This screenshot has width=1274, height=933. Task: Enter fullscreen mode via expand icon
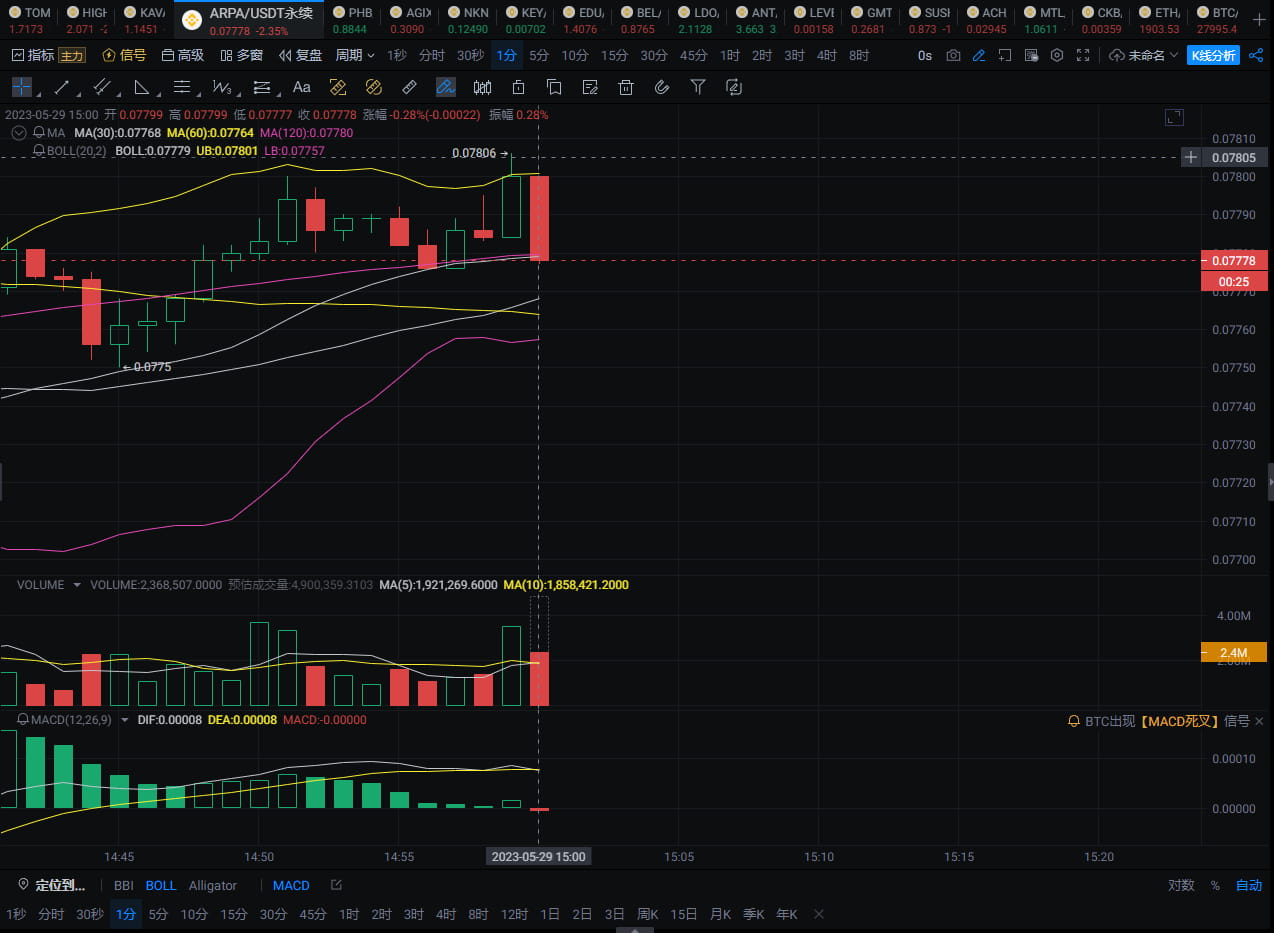tap(1083, 56)
